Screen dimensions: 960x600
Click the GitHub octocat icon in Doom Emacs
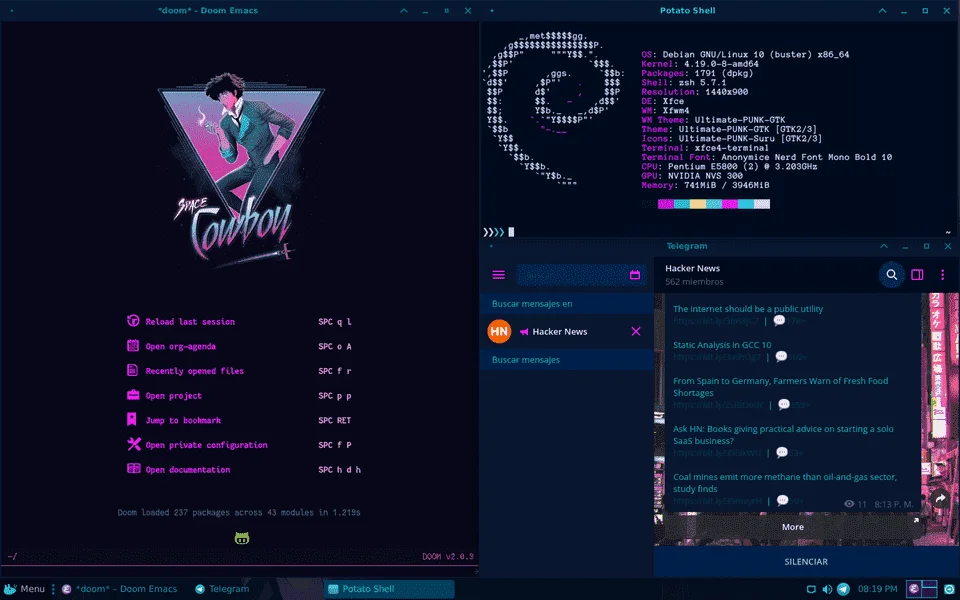click(x=242, y=539)
